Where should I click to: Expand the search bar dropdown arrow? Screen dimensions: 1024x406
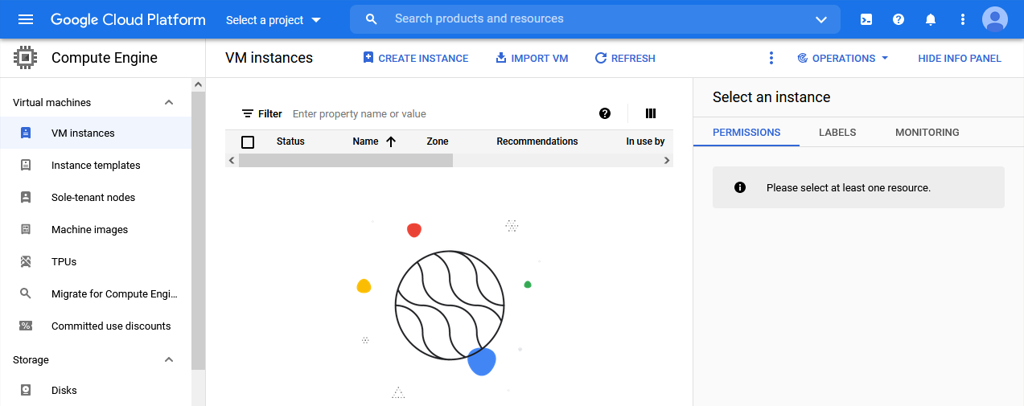(822, 20)
